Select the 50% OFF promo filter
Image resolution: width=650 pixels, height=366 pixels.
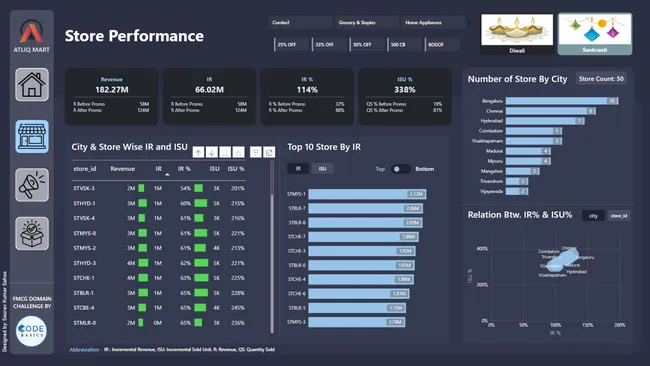click(367, 44)
